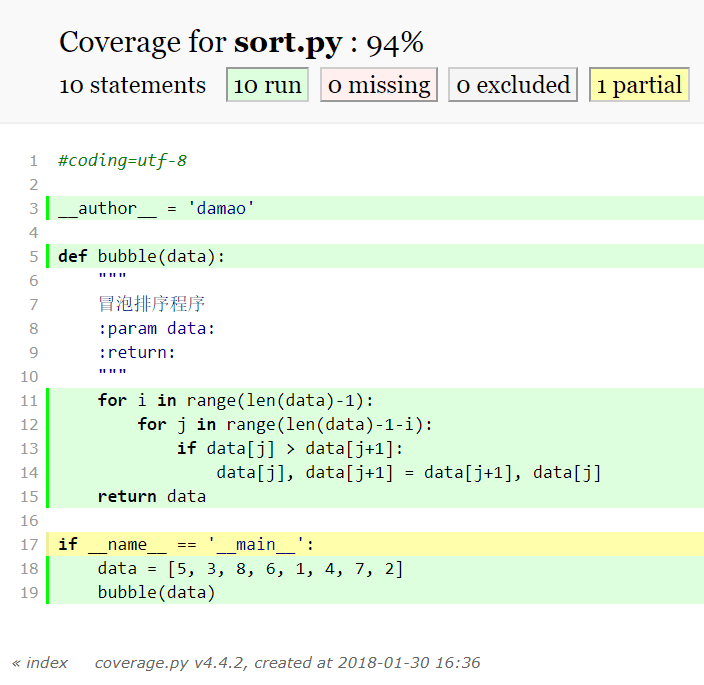Click line number 14 in the gutter
The height and width of the screenshot is (685, 704).
(29, 472)
